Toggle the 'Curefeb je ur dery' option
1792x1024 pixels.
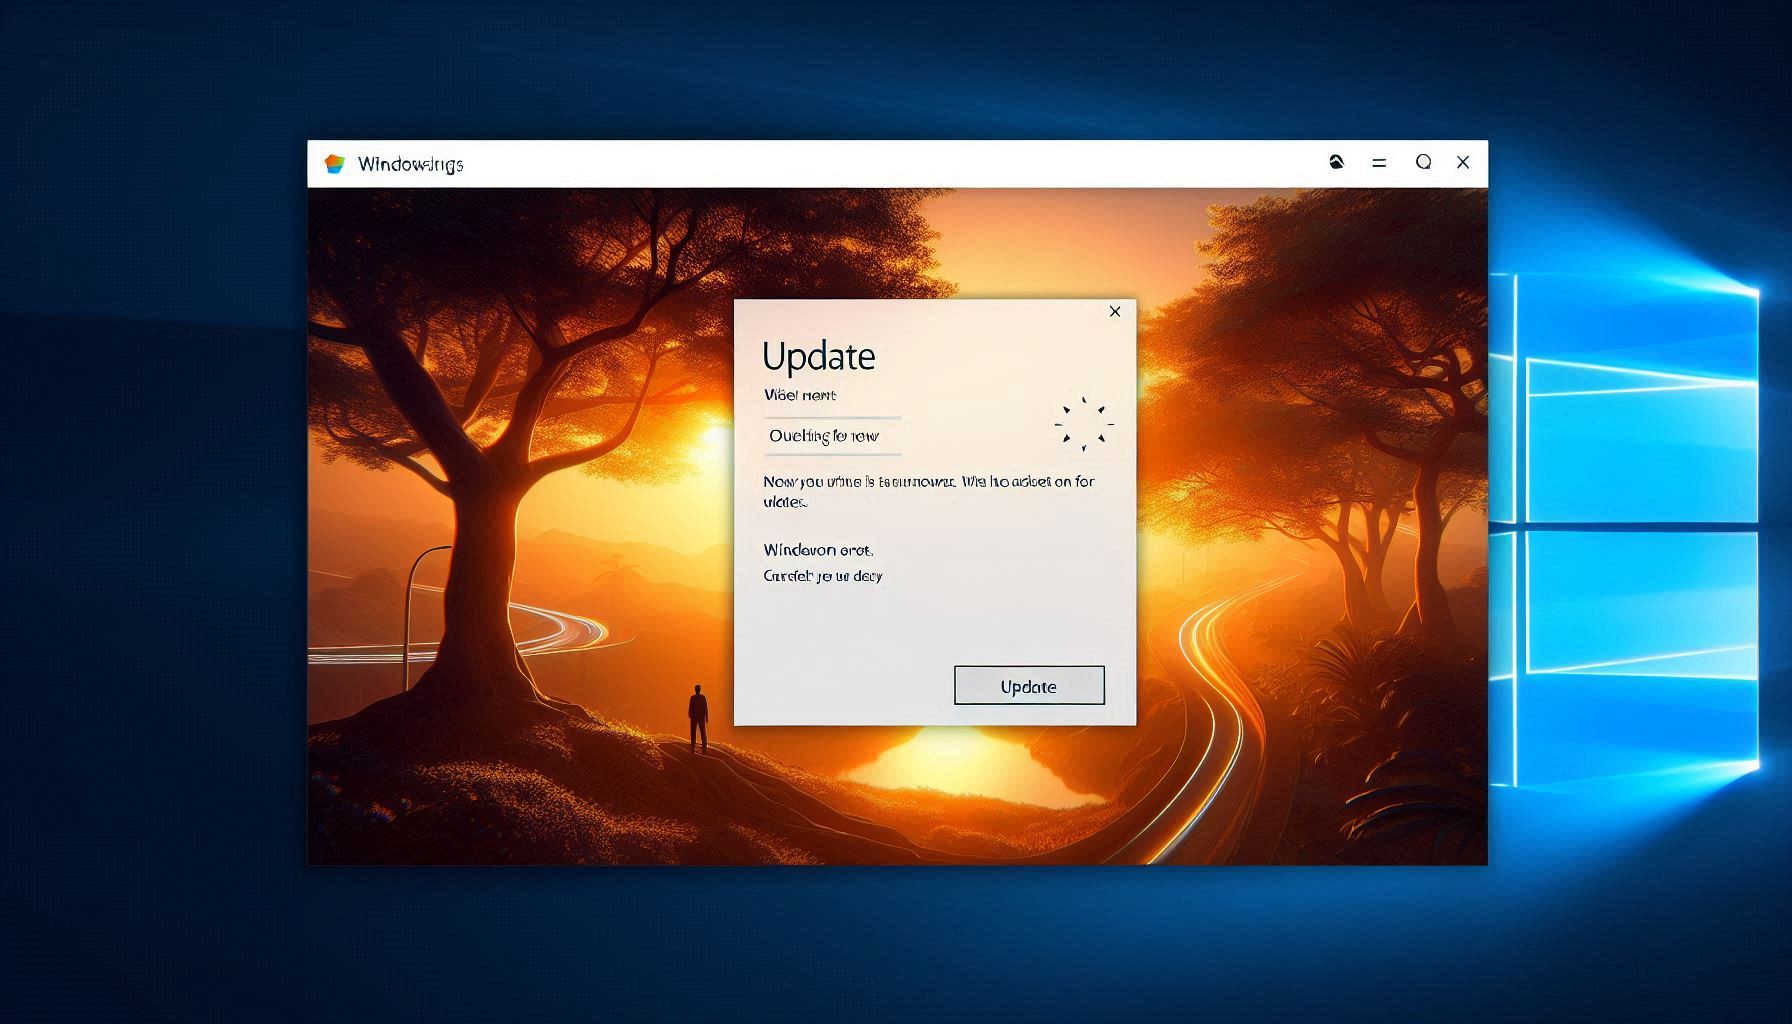[x=823, y=576]
